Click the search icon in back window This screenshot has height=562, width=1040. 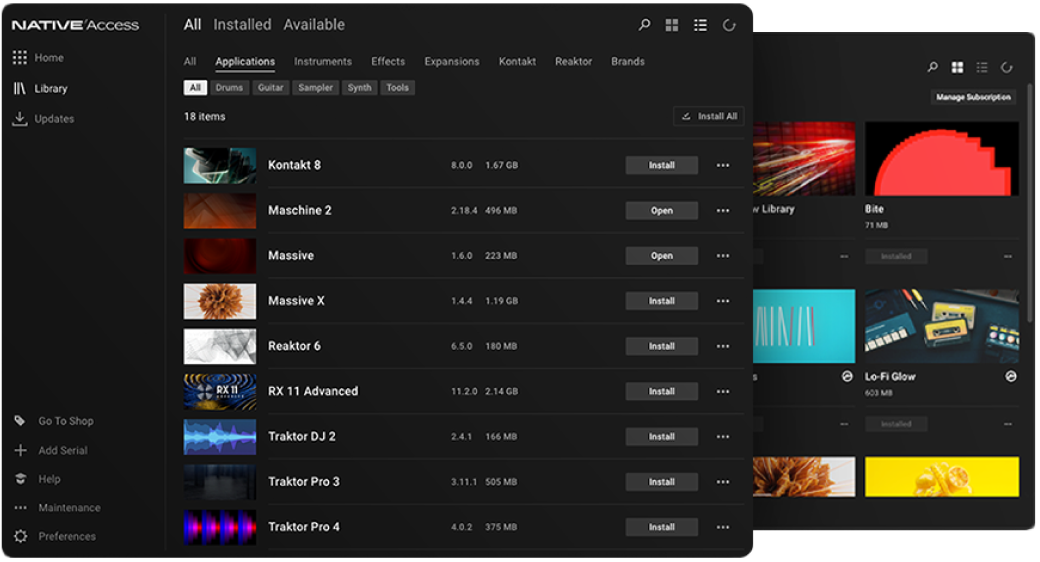933,67
